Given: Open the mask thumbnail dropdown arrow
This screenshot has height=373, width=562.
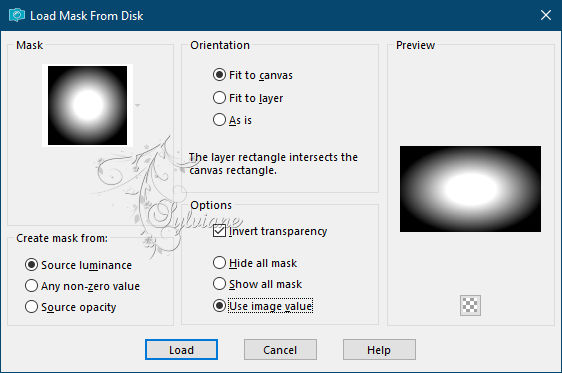Looking at the screenshot, I should coord(138,105).
